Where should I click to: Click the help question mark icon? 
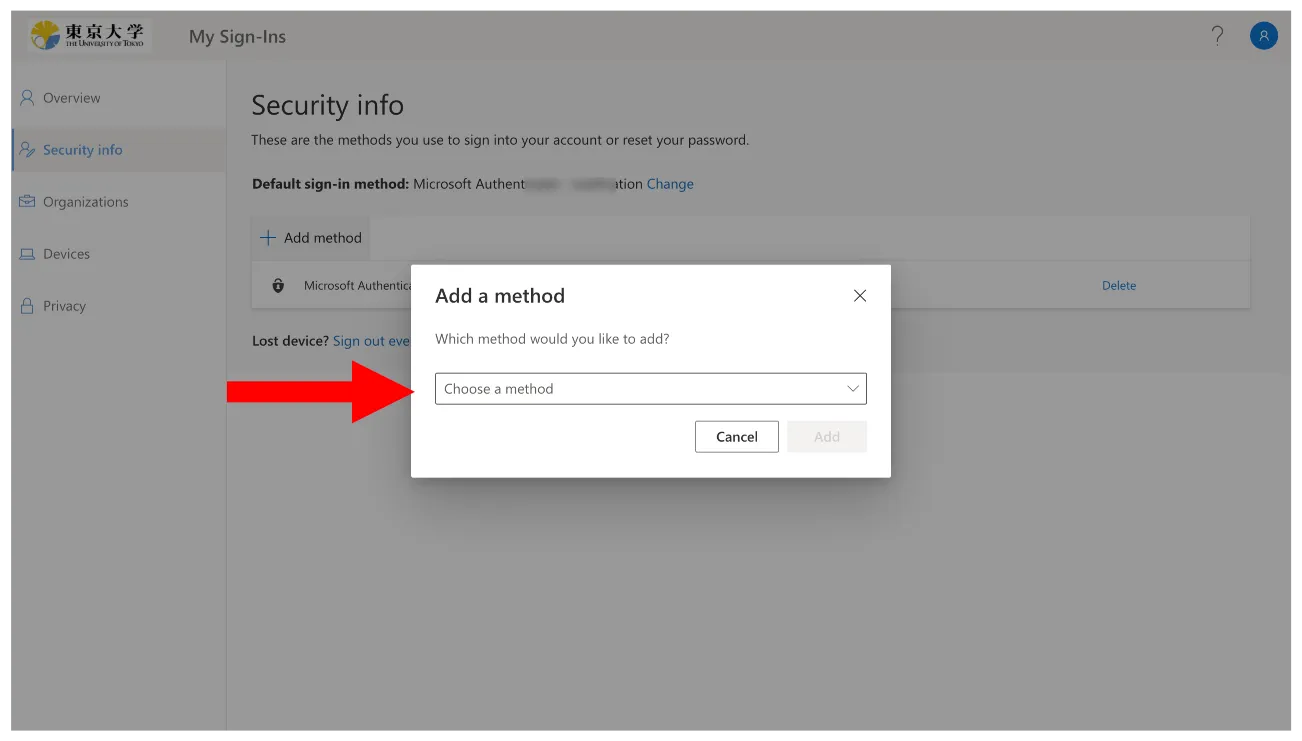tap(1217, 36)
